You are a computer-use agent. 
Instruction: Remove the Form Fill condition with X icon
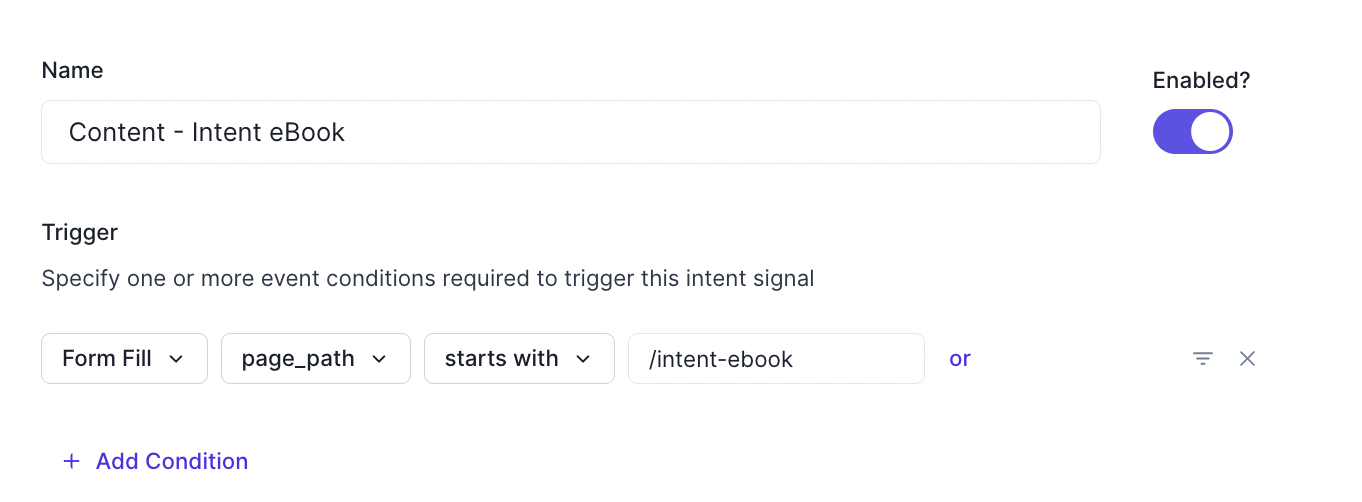(x=1247, y=358)
